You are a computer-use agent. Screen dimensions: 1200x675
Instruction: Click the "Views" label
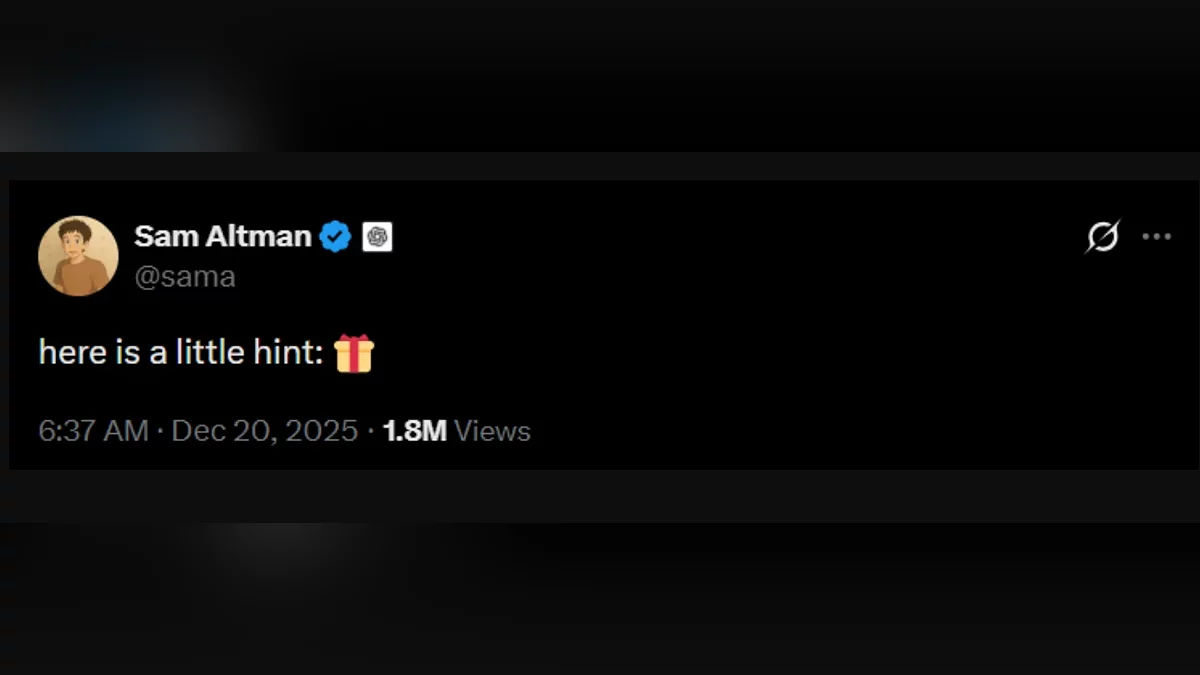(x=492, y=431)
